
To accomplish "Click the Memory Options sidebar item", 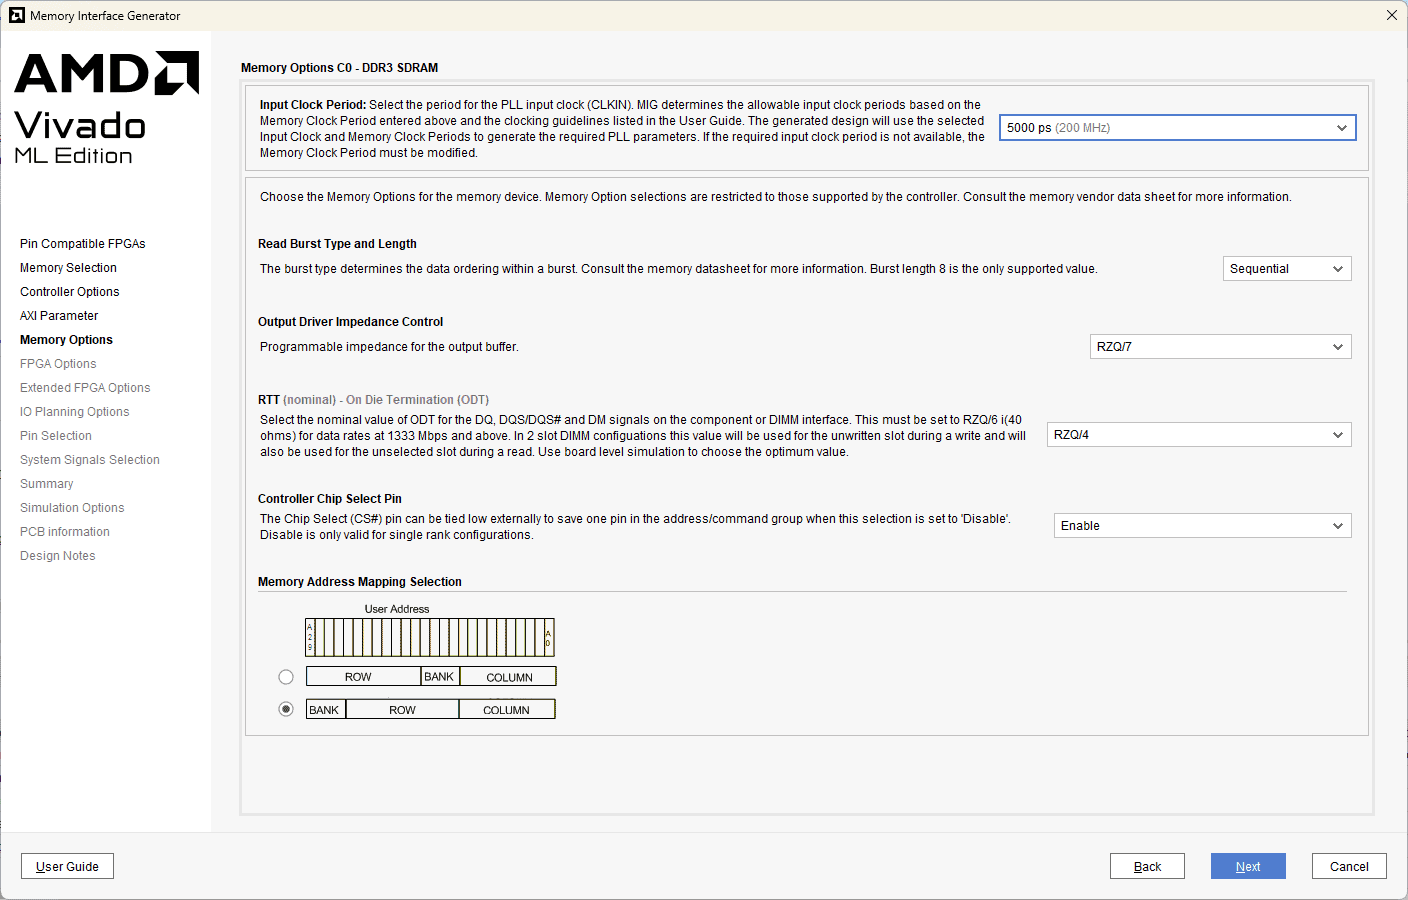I will (66, 340).
